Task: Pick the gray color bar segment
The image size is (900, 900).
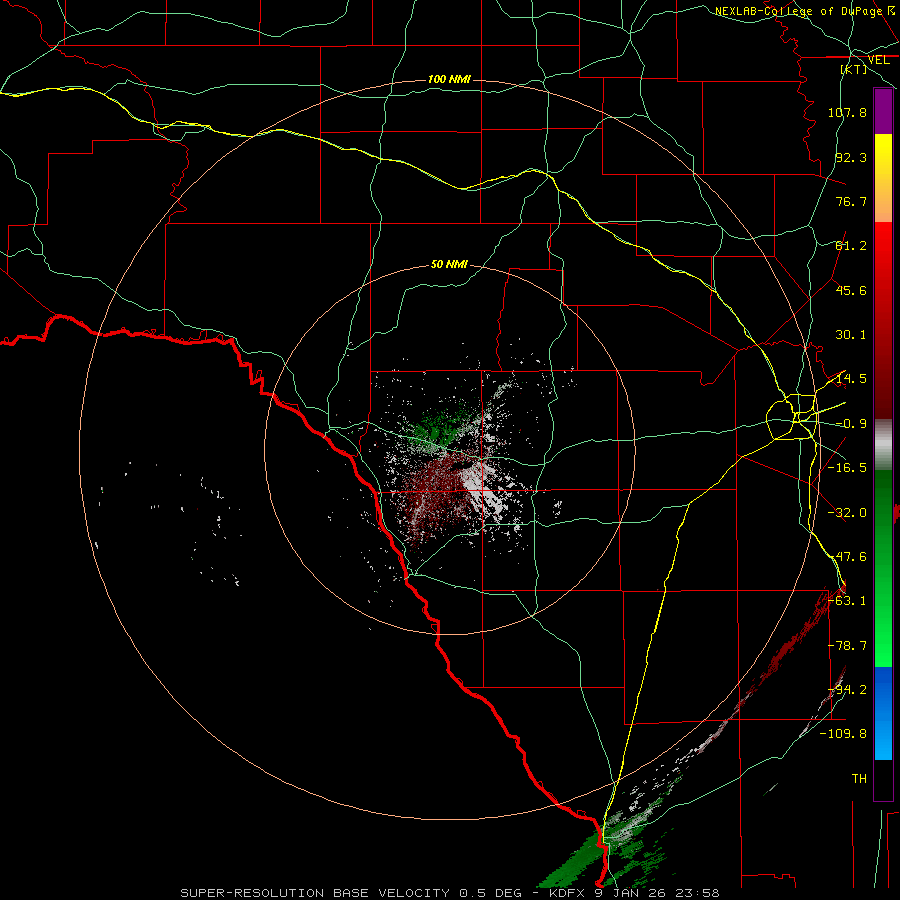Action: [883, 445]
